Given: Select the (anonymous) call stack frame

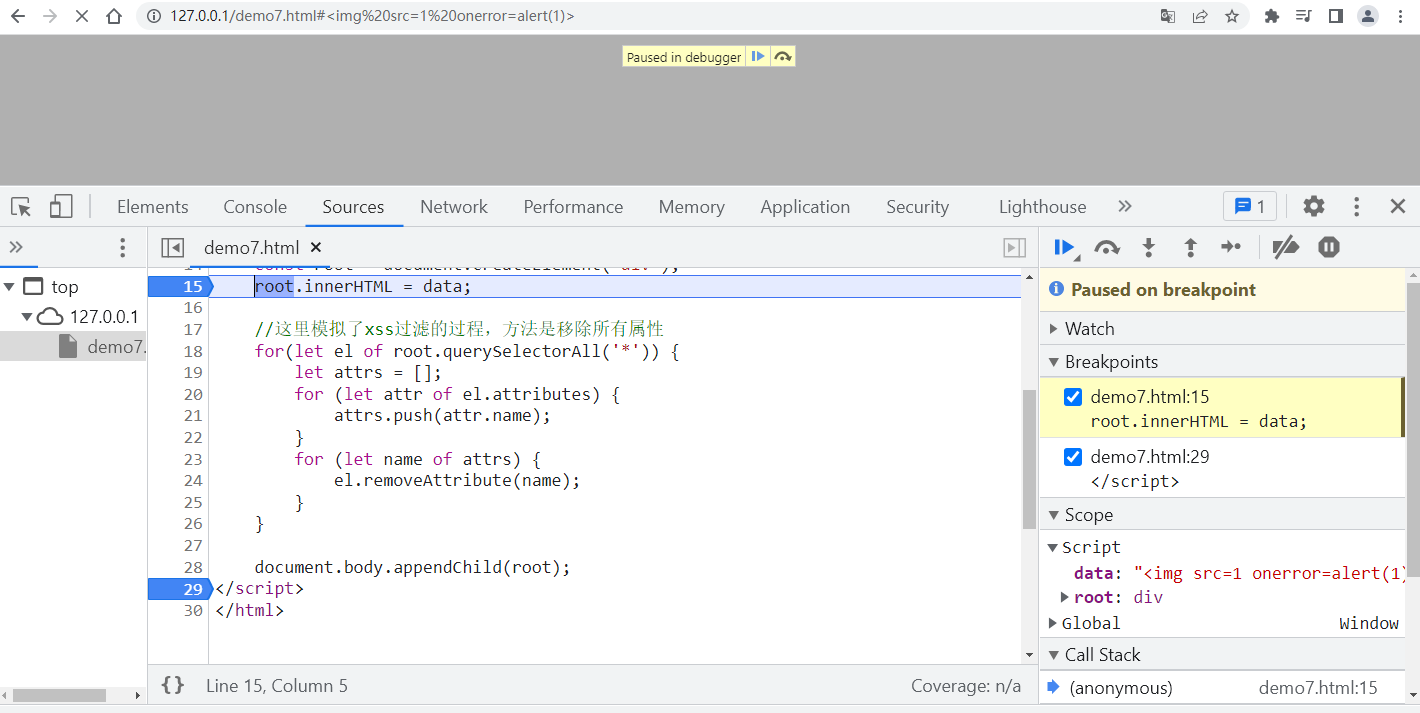Looking at the screenshot, I should [1223, 688].
